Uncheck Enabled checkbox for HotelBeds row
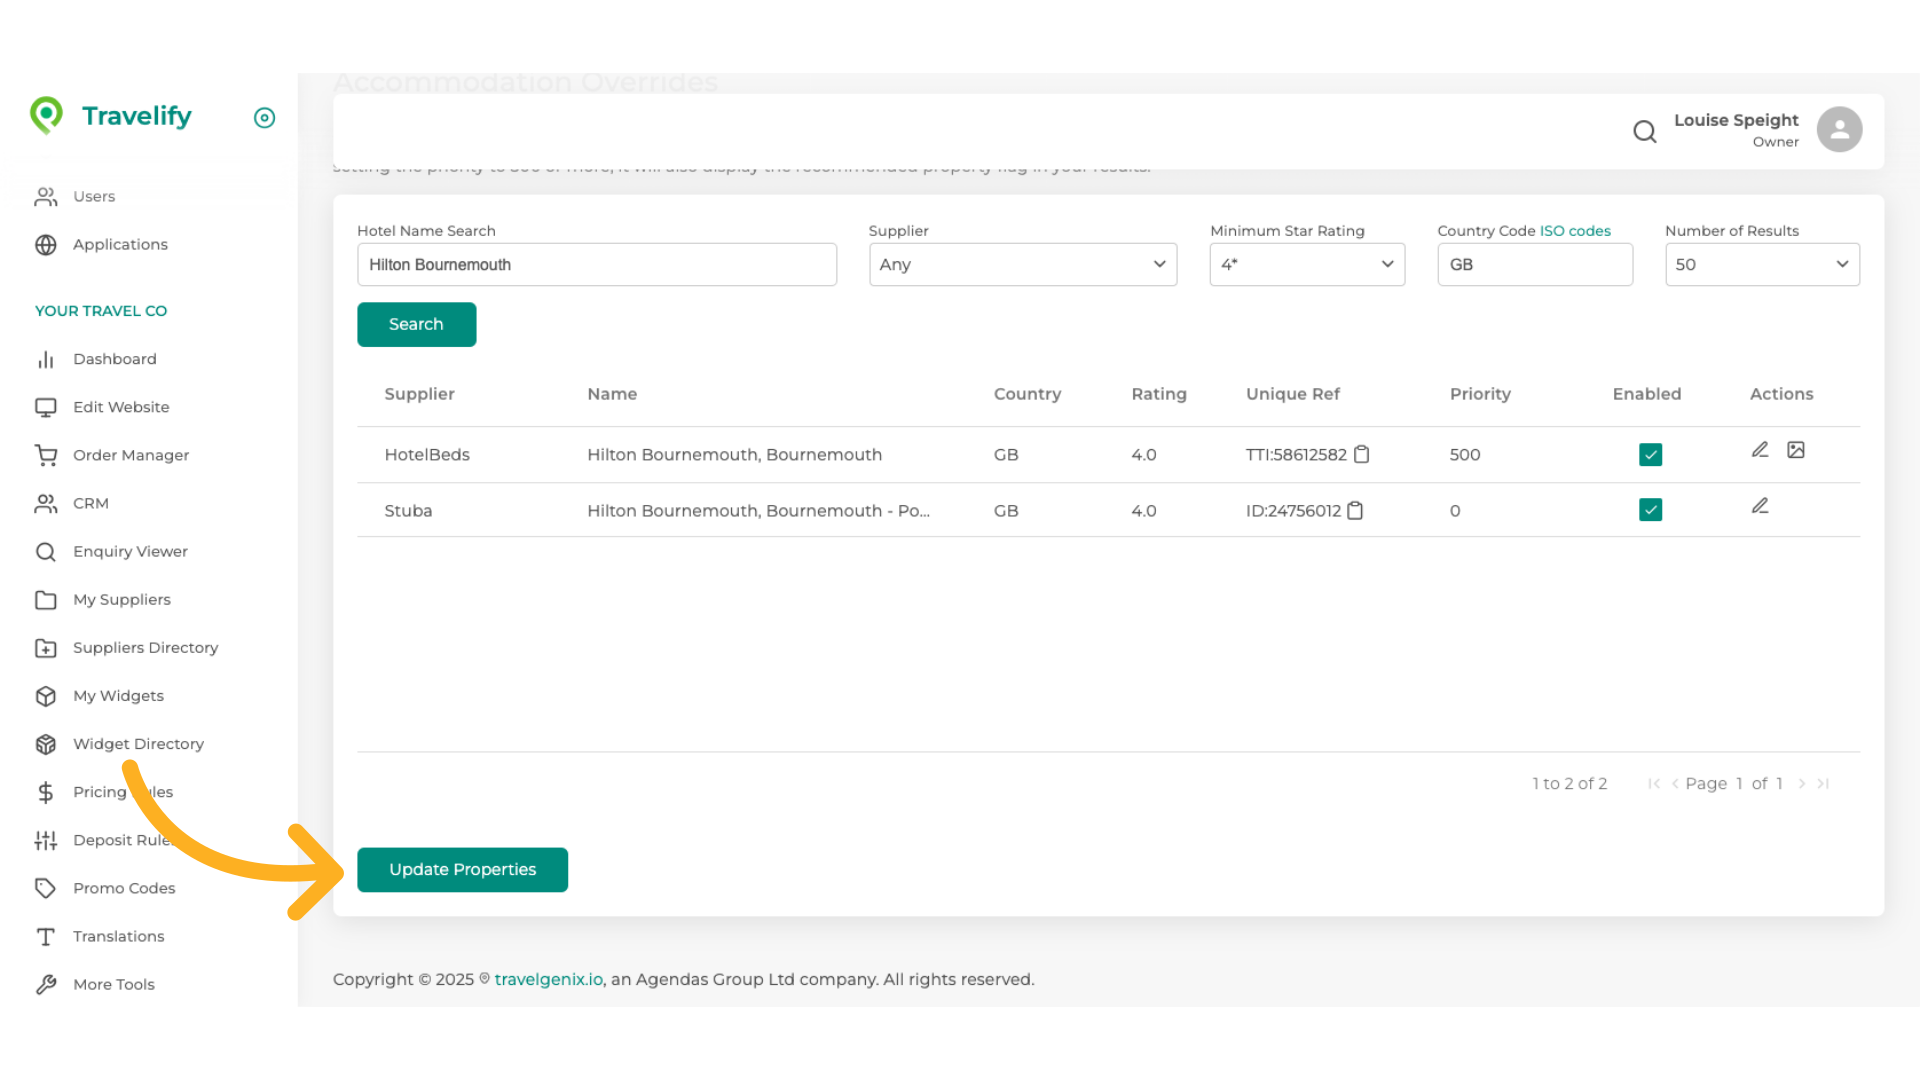Image resolution: width=1920 pixels, height=1080 pixels. pos(1650,455)
